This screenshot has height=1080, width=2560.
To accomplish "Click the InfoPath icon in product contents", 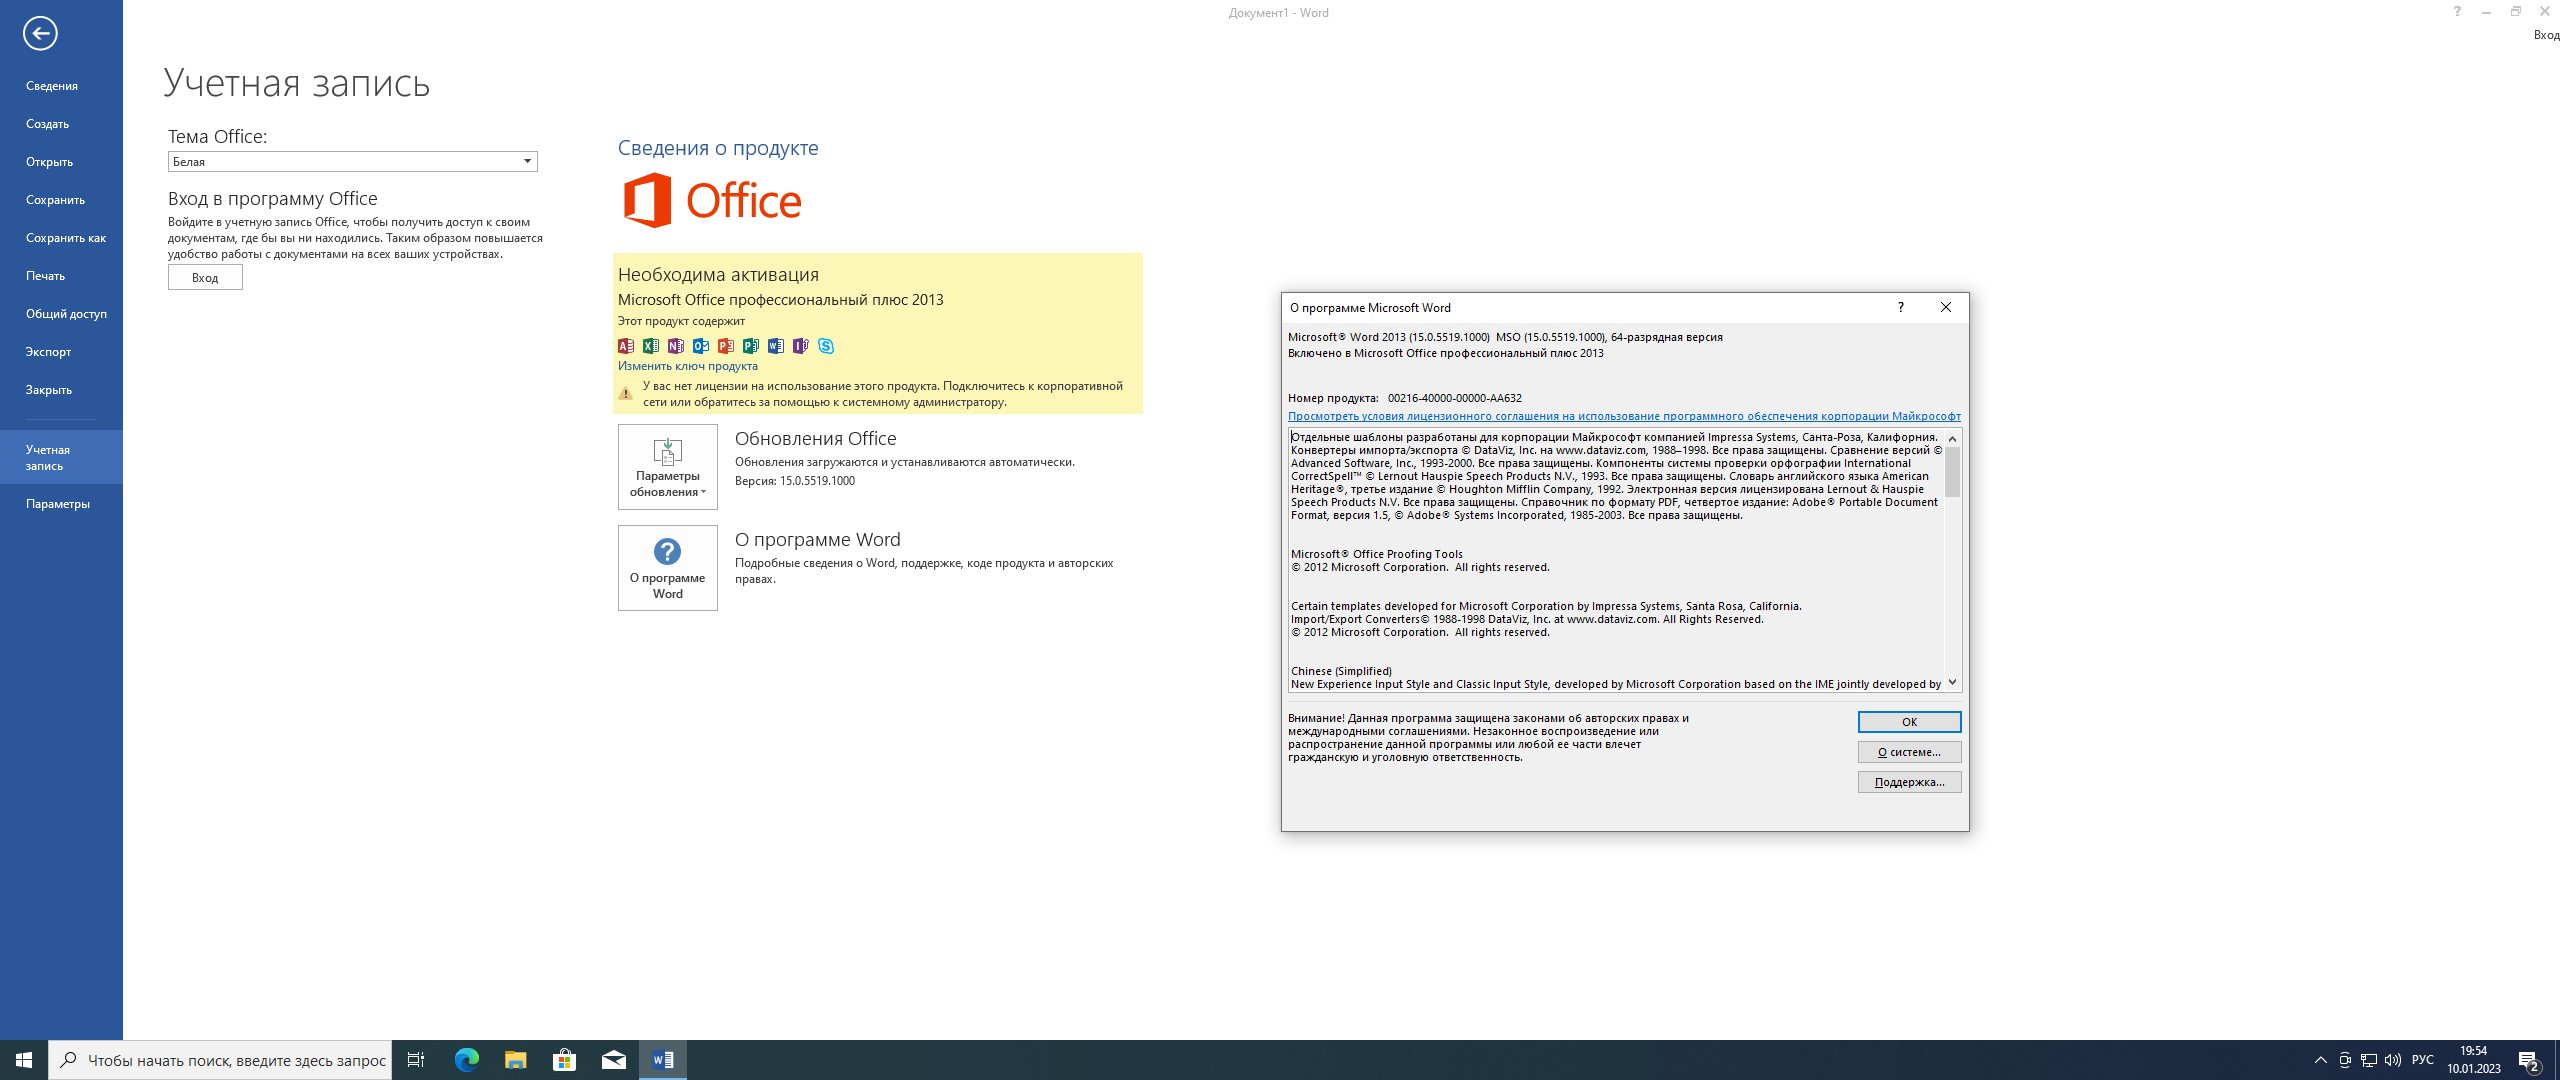I will coord(801,346).
